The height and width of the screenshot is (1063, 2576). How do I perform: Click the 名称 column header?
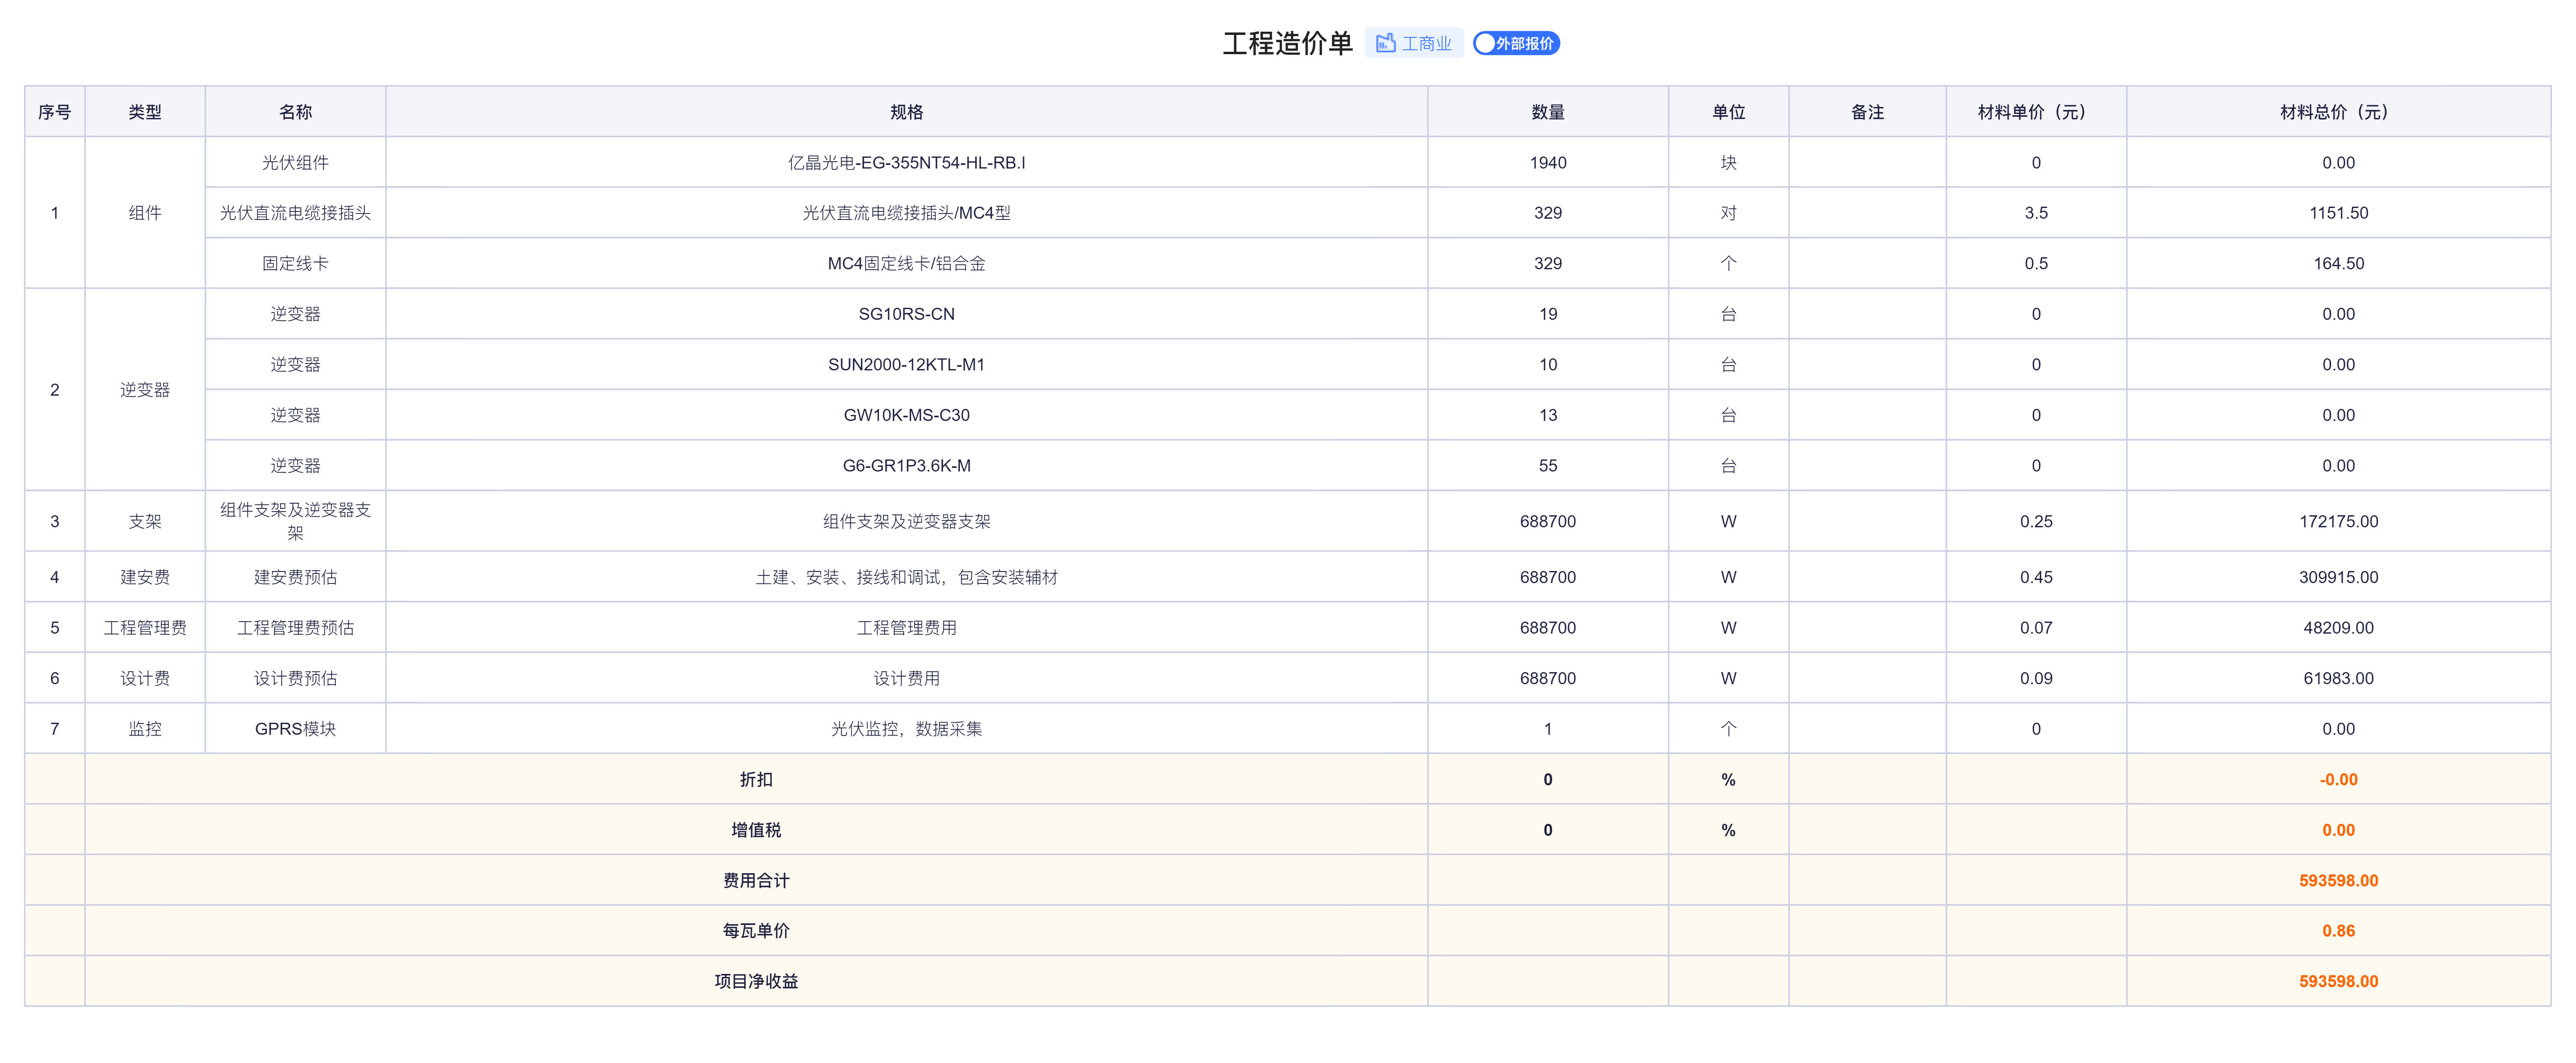[295, 112]
